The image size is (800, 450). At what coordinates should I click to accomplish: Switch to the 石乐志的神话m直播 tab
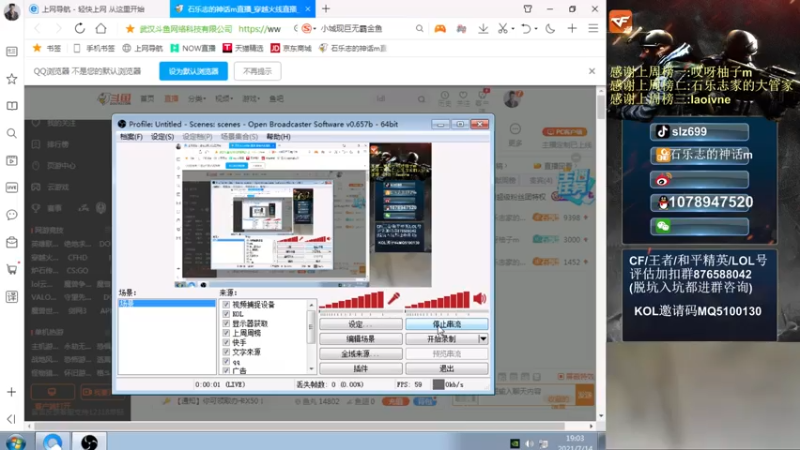coord(242,9)
